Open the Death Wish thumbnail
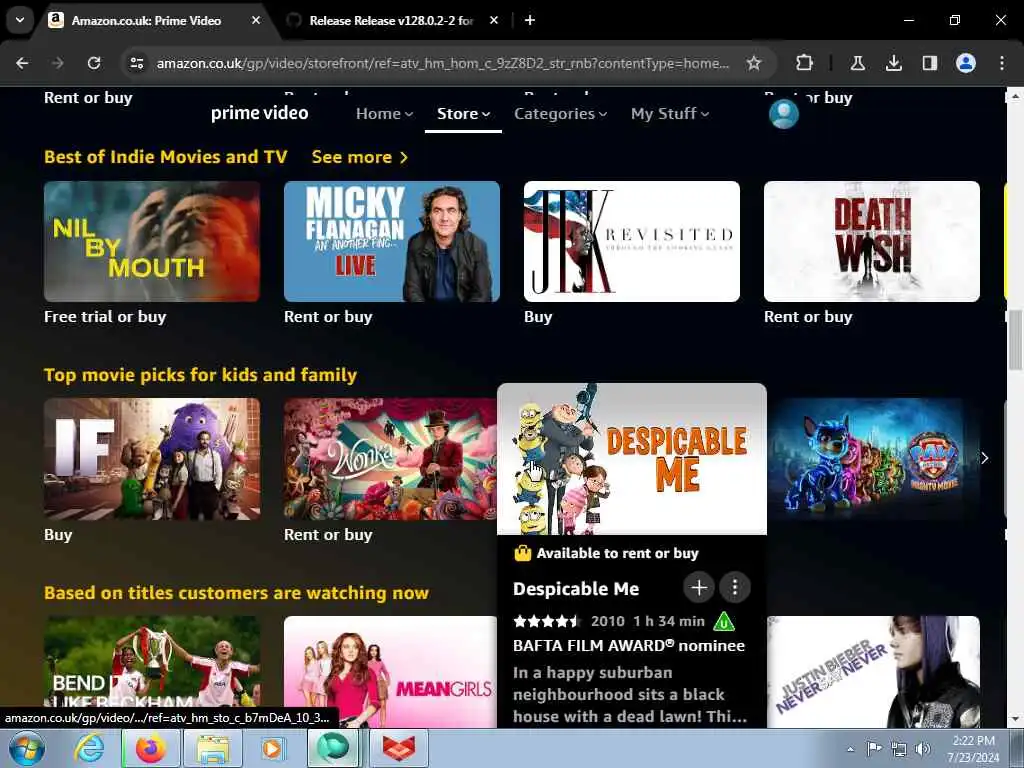1024x768 pixels. pyautogui.click(x=872, y=242)
